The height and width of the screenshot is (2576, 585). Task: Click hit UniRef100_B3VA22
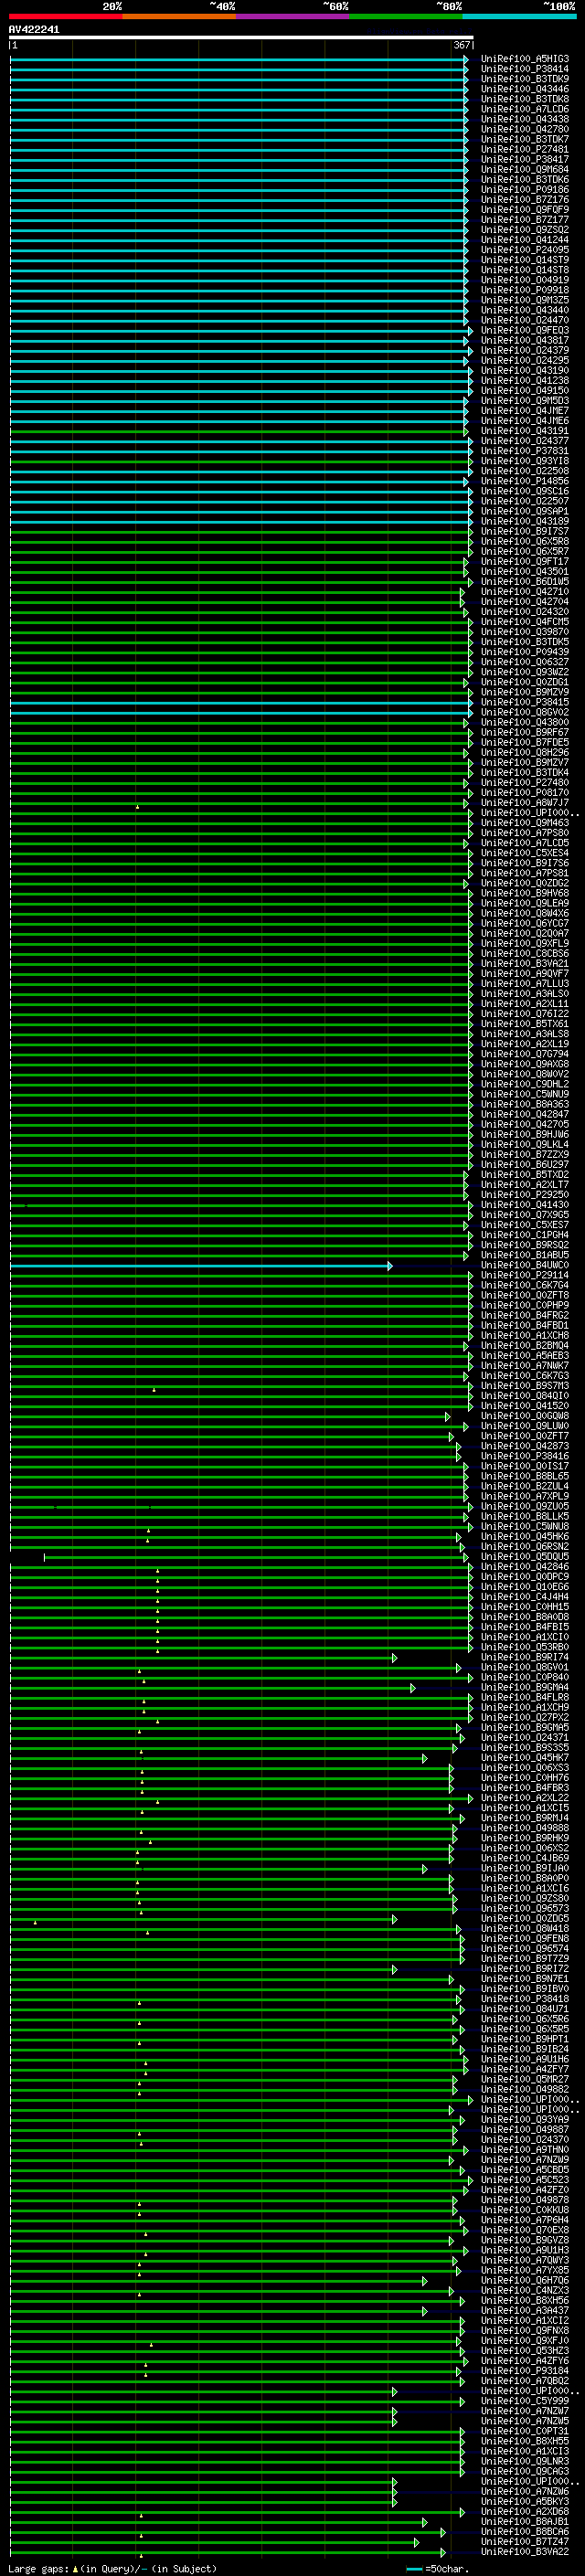coord(525,2551)
